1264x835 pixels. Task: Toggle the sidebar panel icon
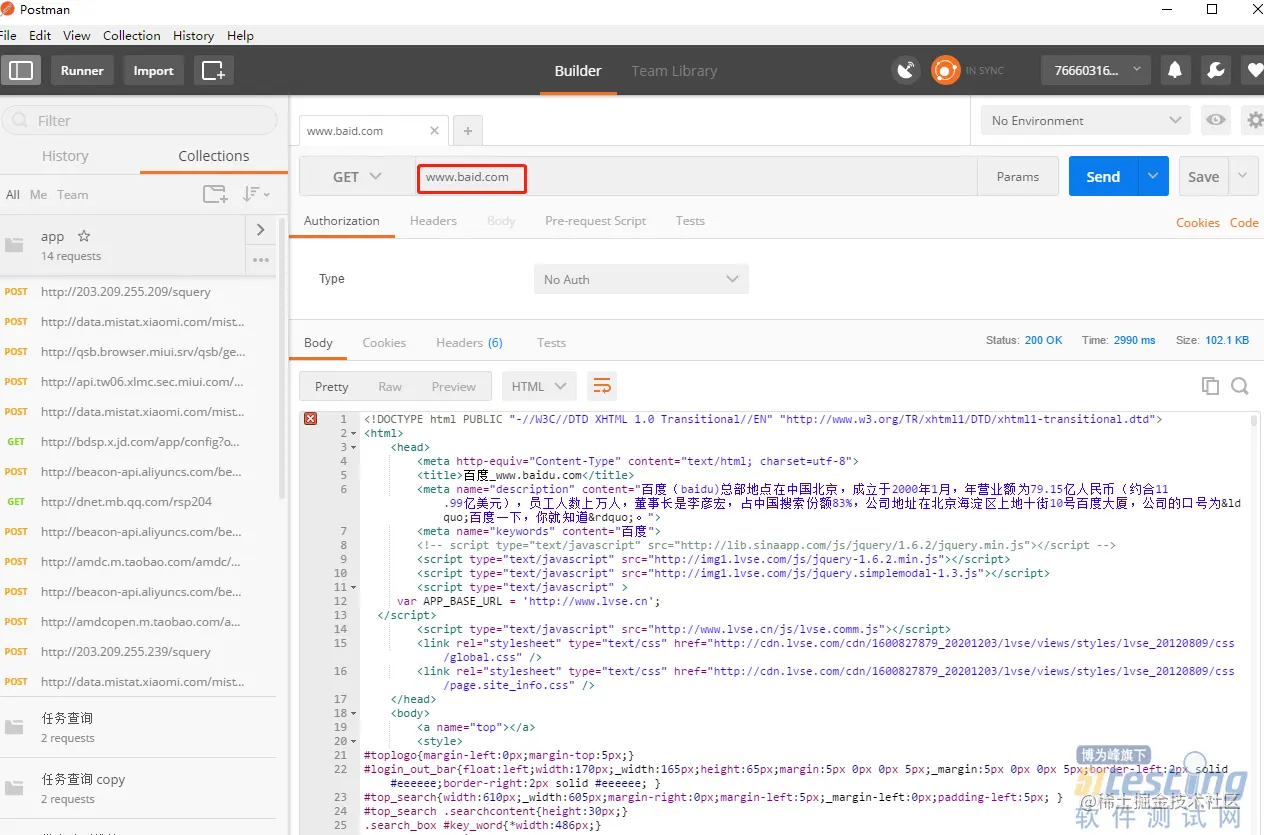(21, 70)
